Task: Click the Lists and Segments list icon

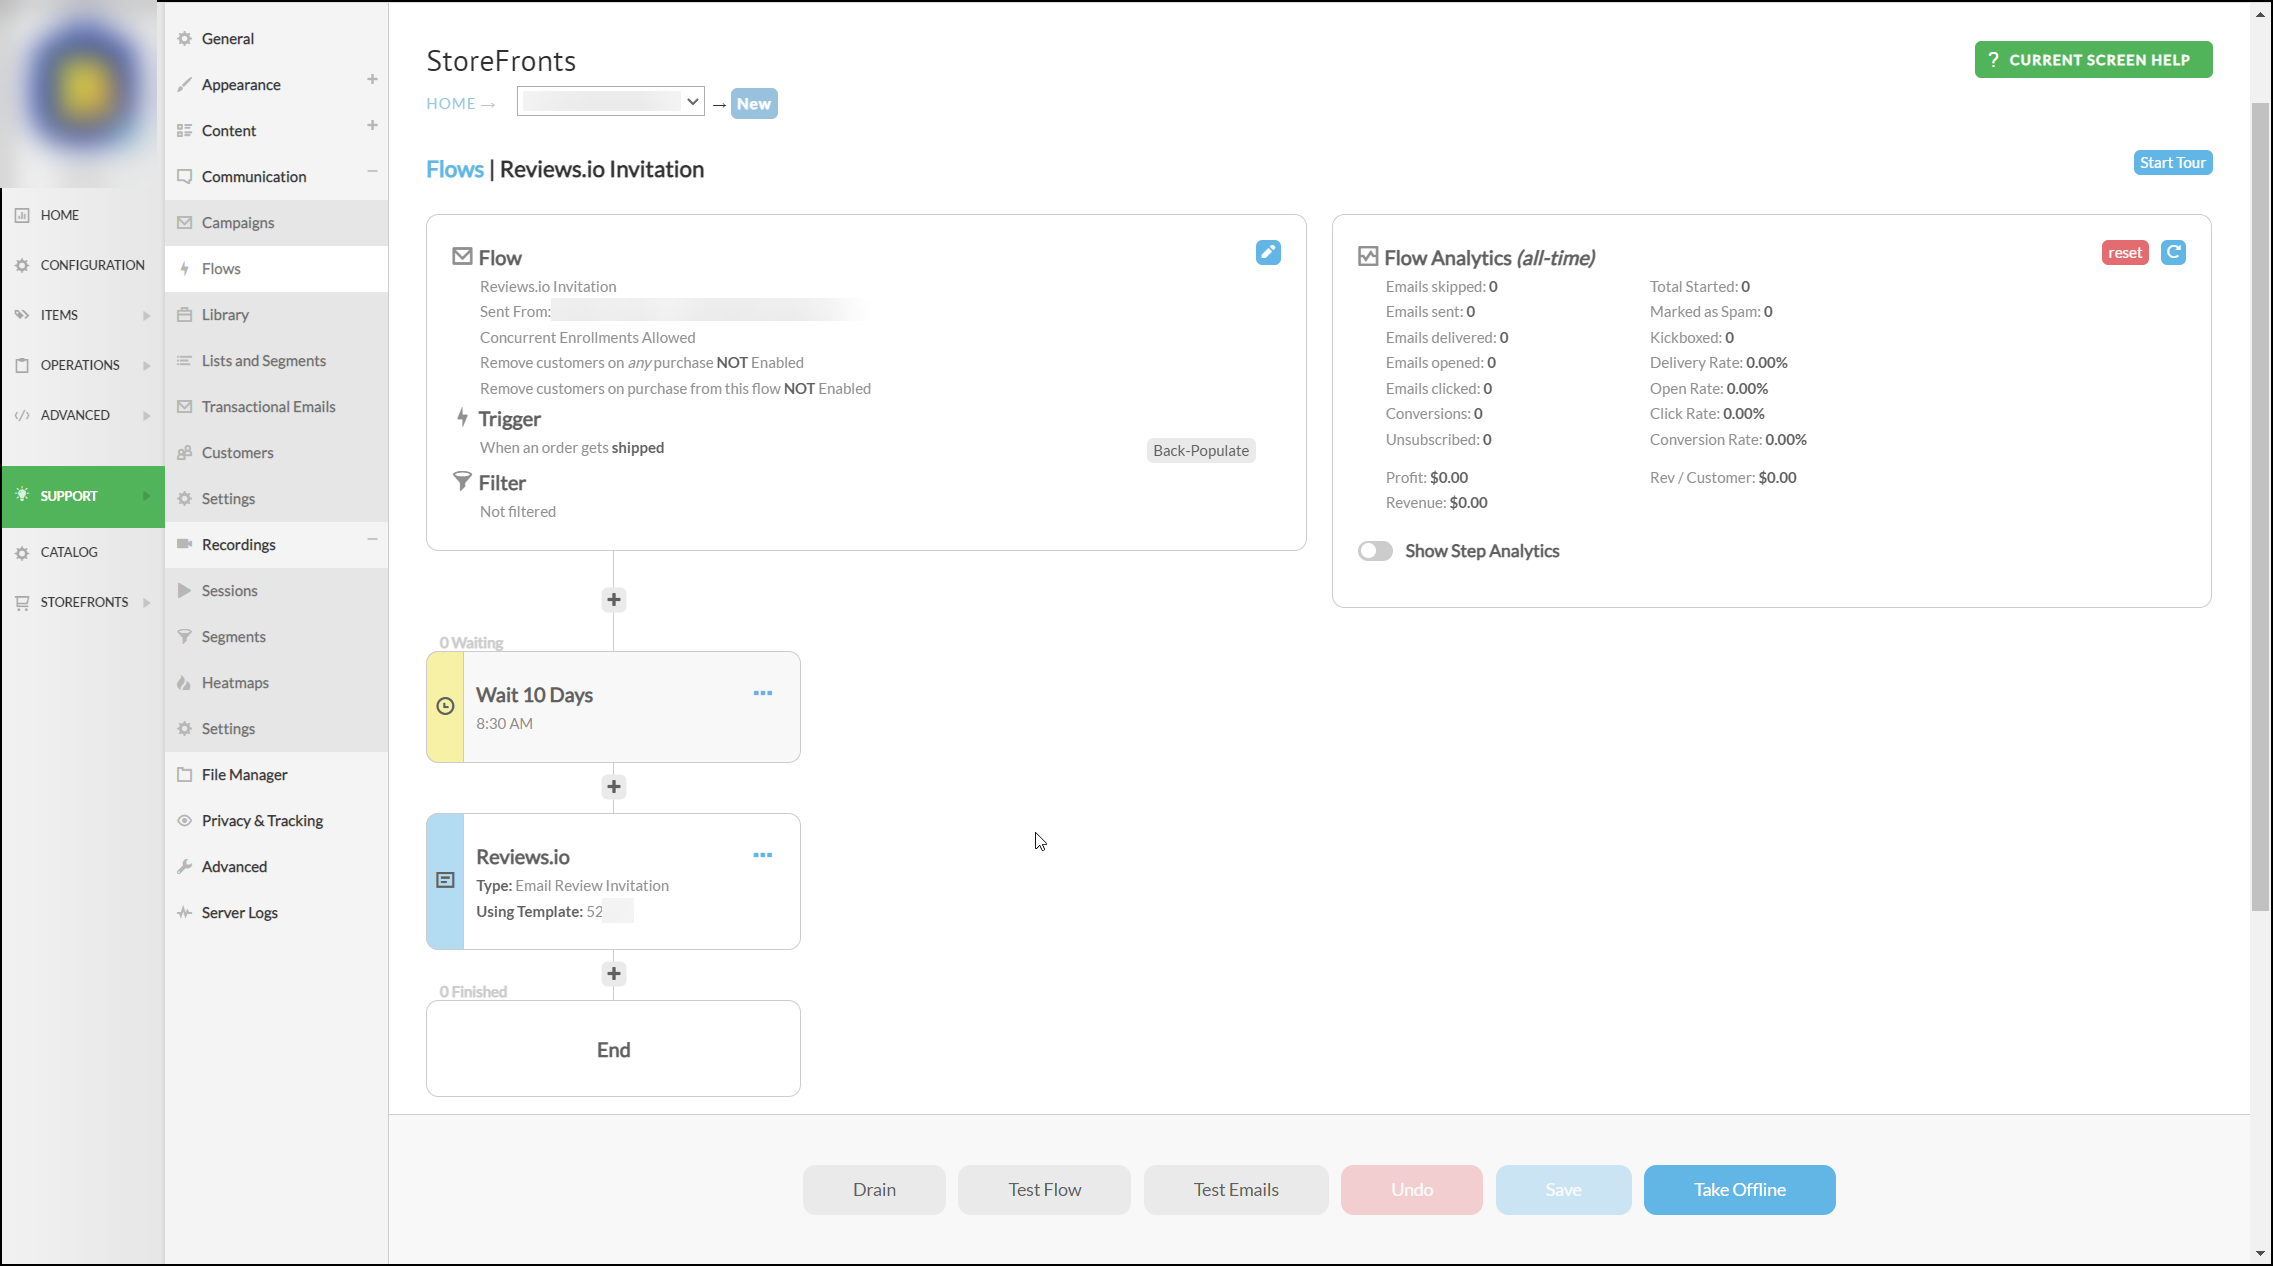Action: (x=185, y=361)
